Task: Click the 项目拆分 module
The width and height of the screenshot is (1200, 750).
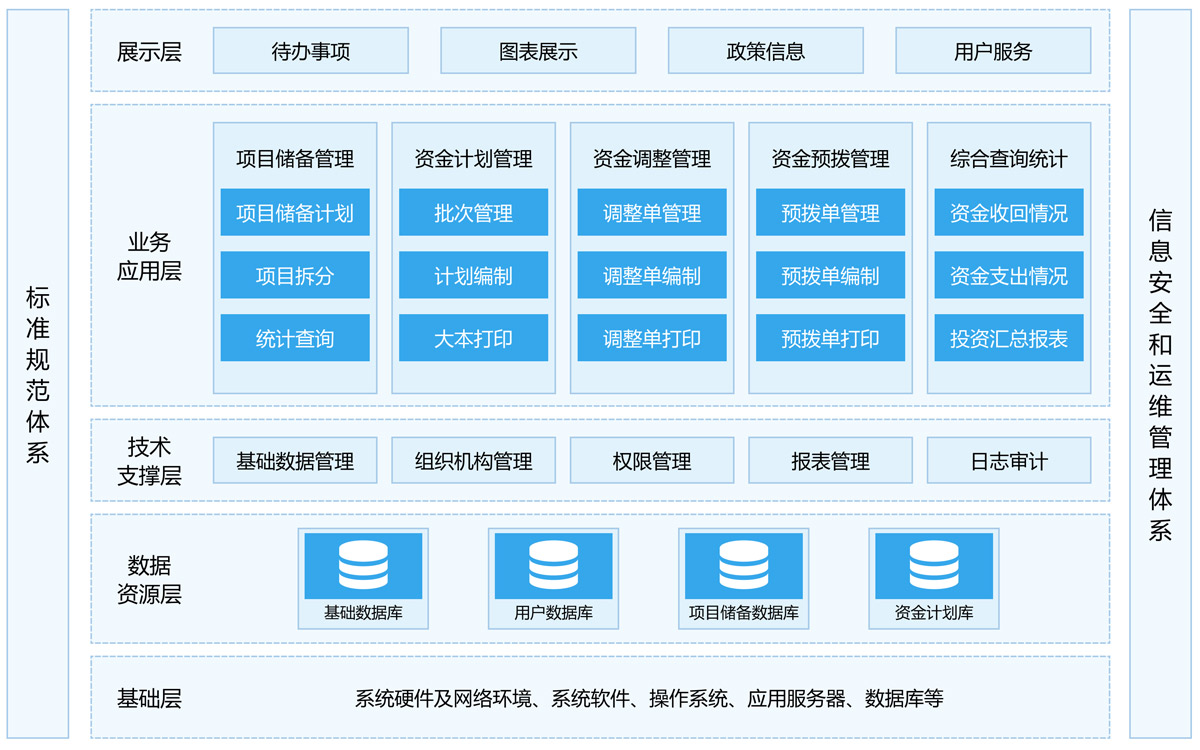Action: (x=295, y=276)
